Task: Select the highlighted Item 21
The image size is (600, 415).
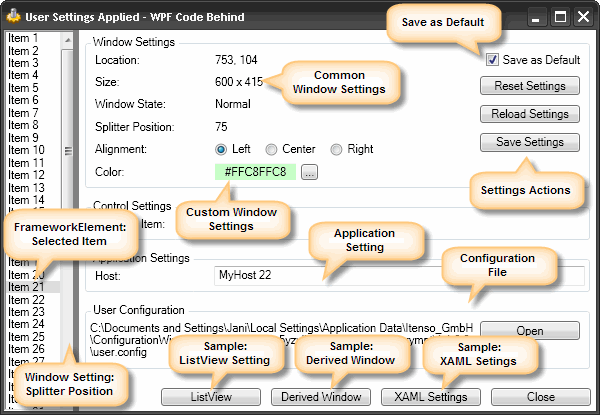Action: click(34, 287)
